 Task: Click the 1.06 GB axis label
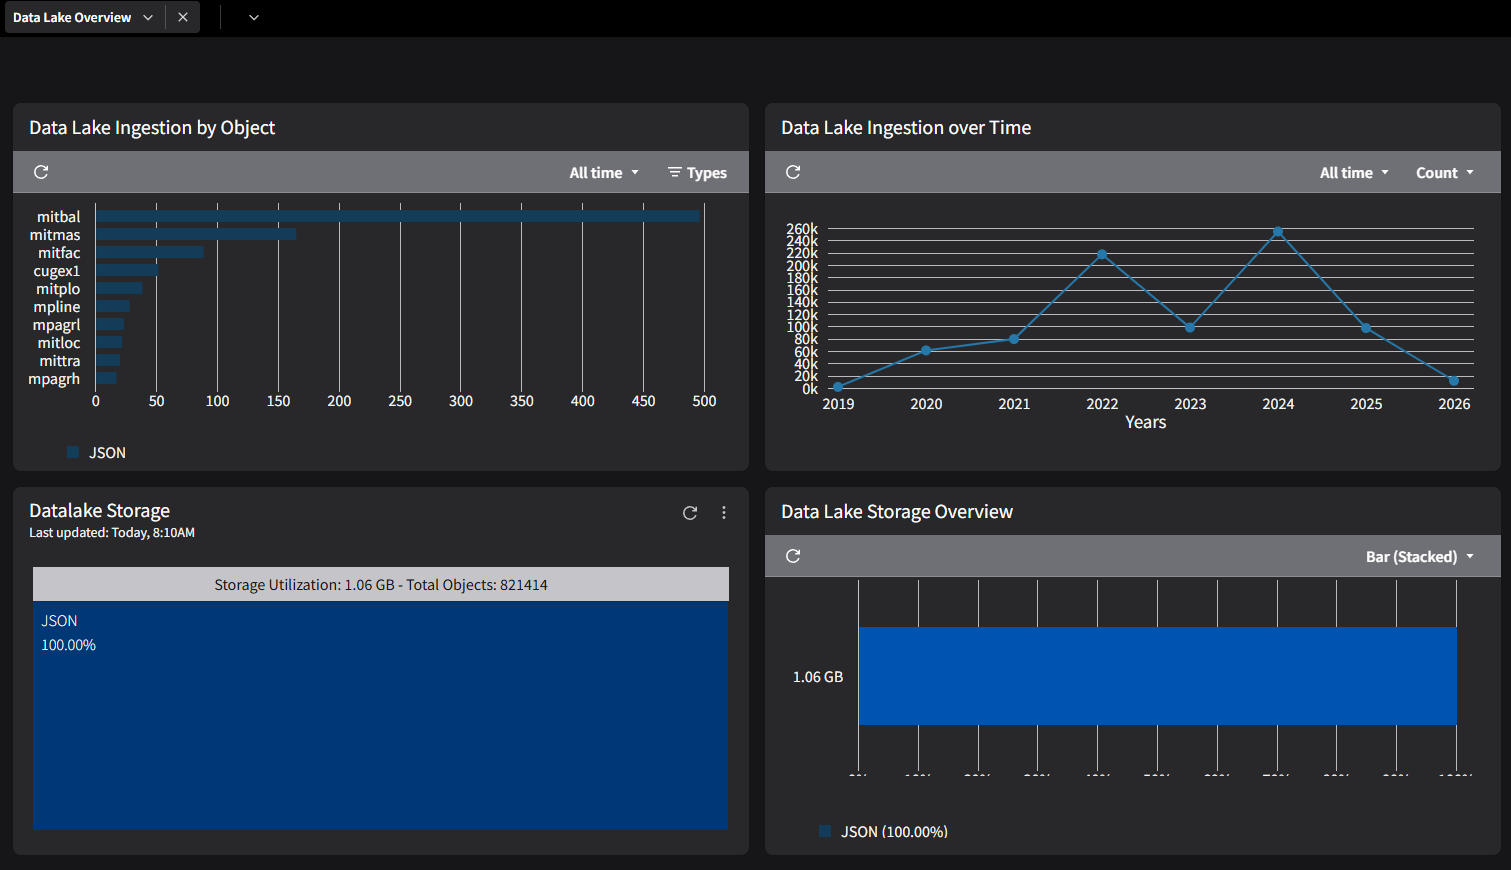(x=818, y=677)
